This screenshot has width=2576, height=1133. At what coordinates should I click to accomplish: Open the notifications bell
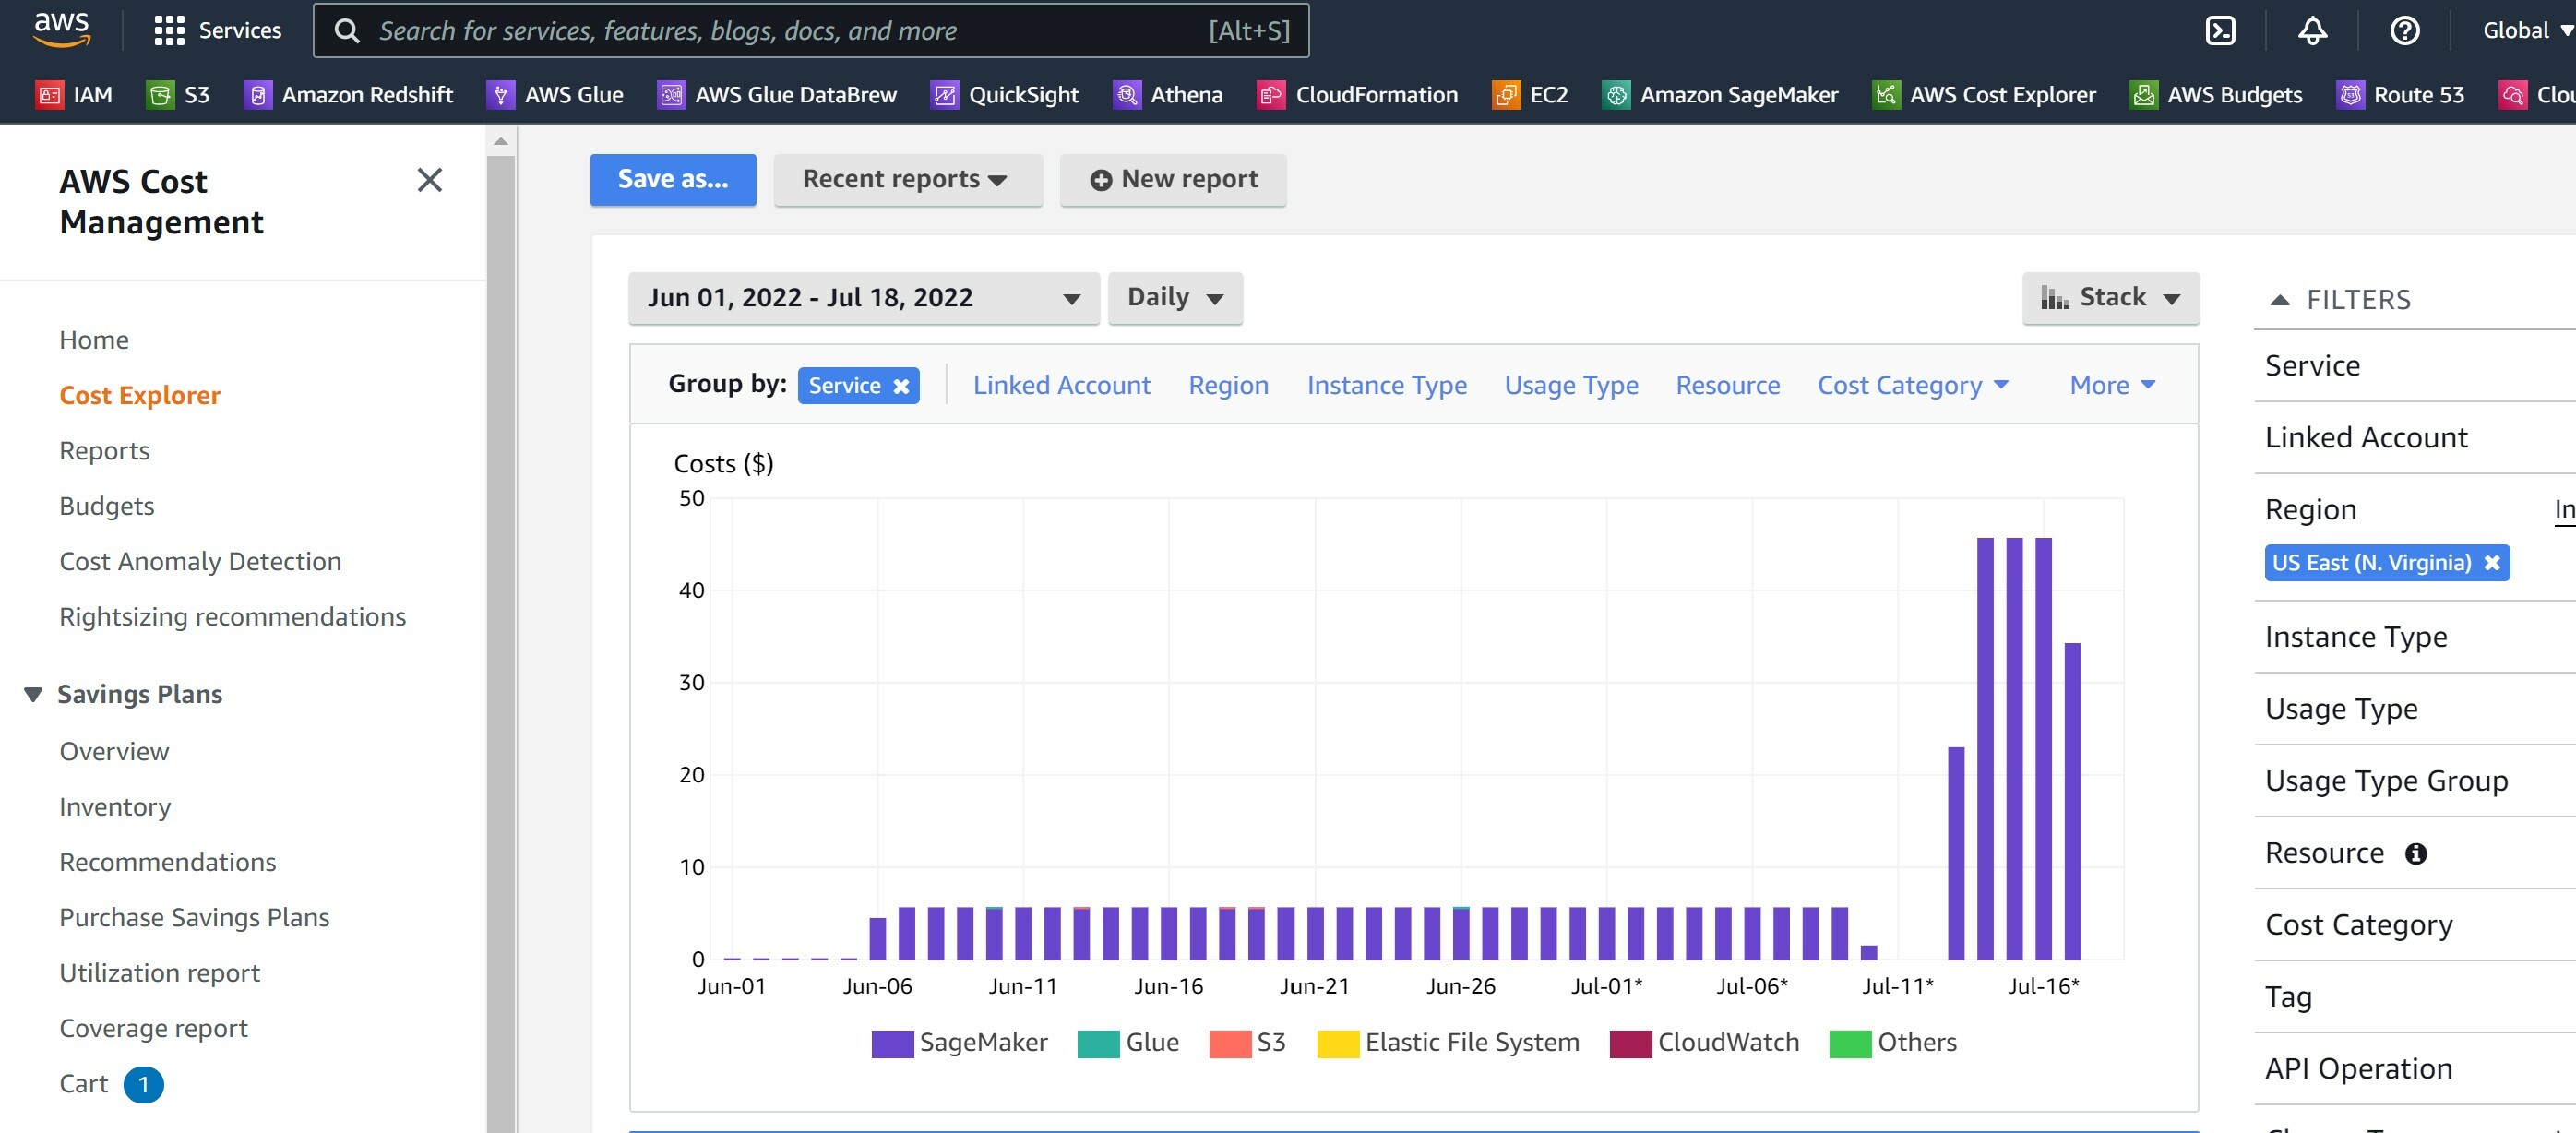click(x=2312, y=30)
